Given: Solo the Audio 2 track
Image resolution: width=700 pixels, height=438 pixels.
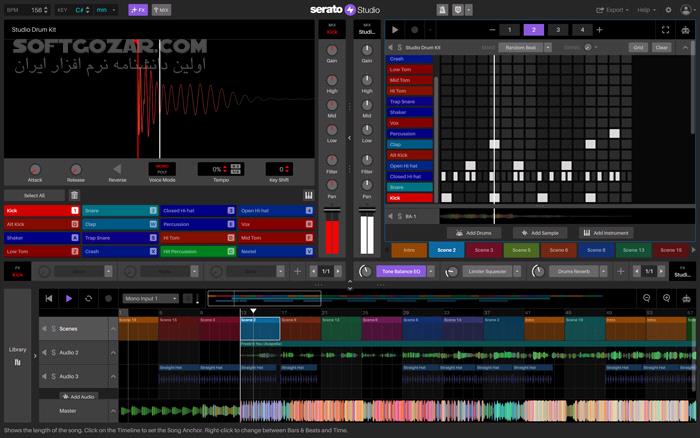Looking at the screenshot, I should pyautogui.click(x=54, y=353).
